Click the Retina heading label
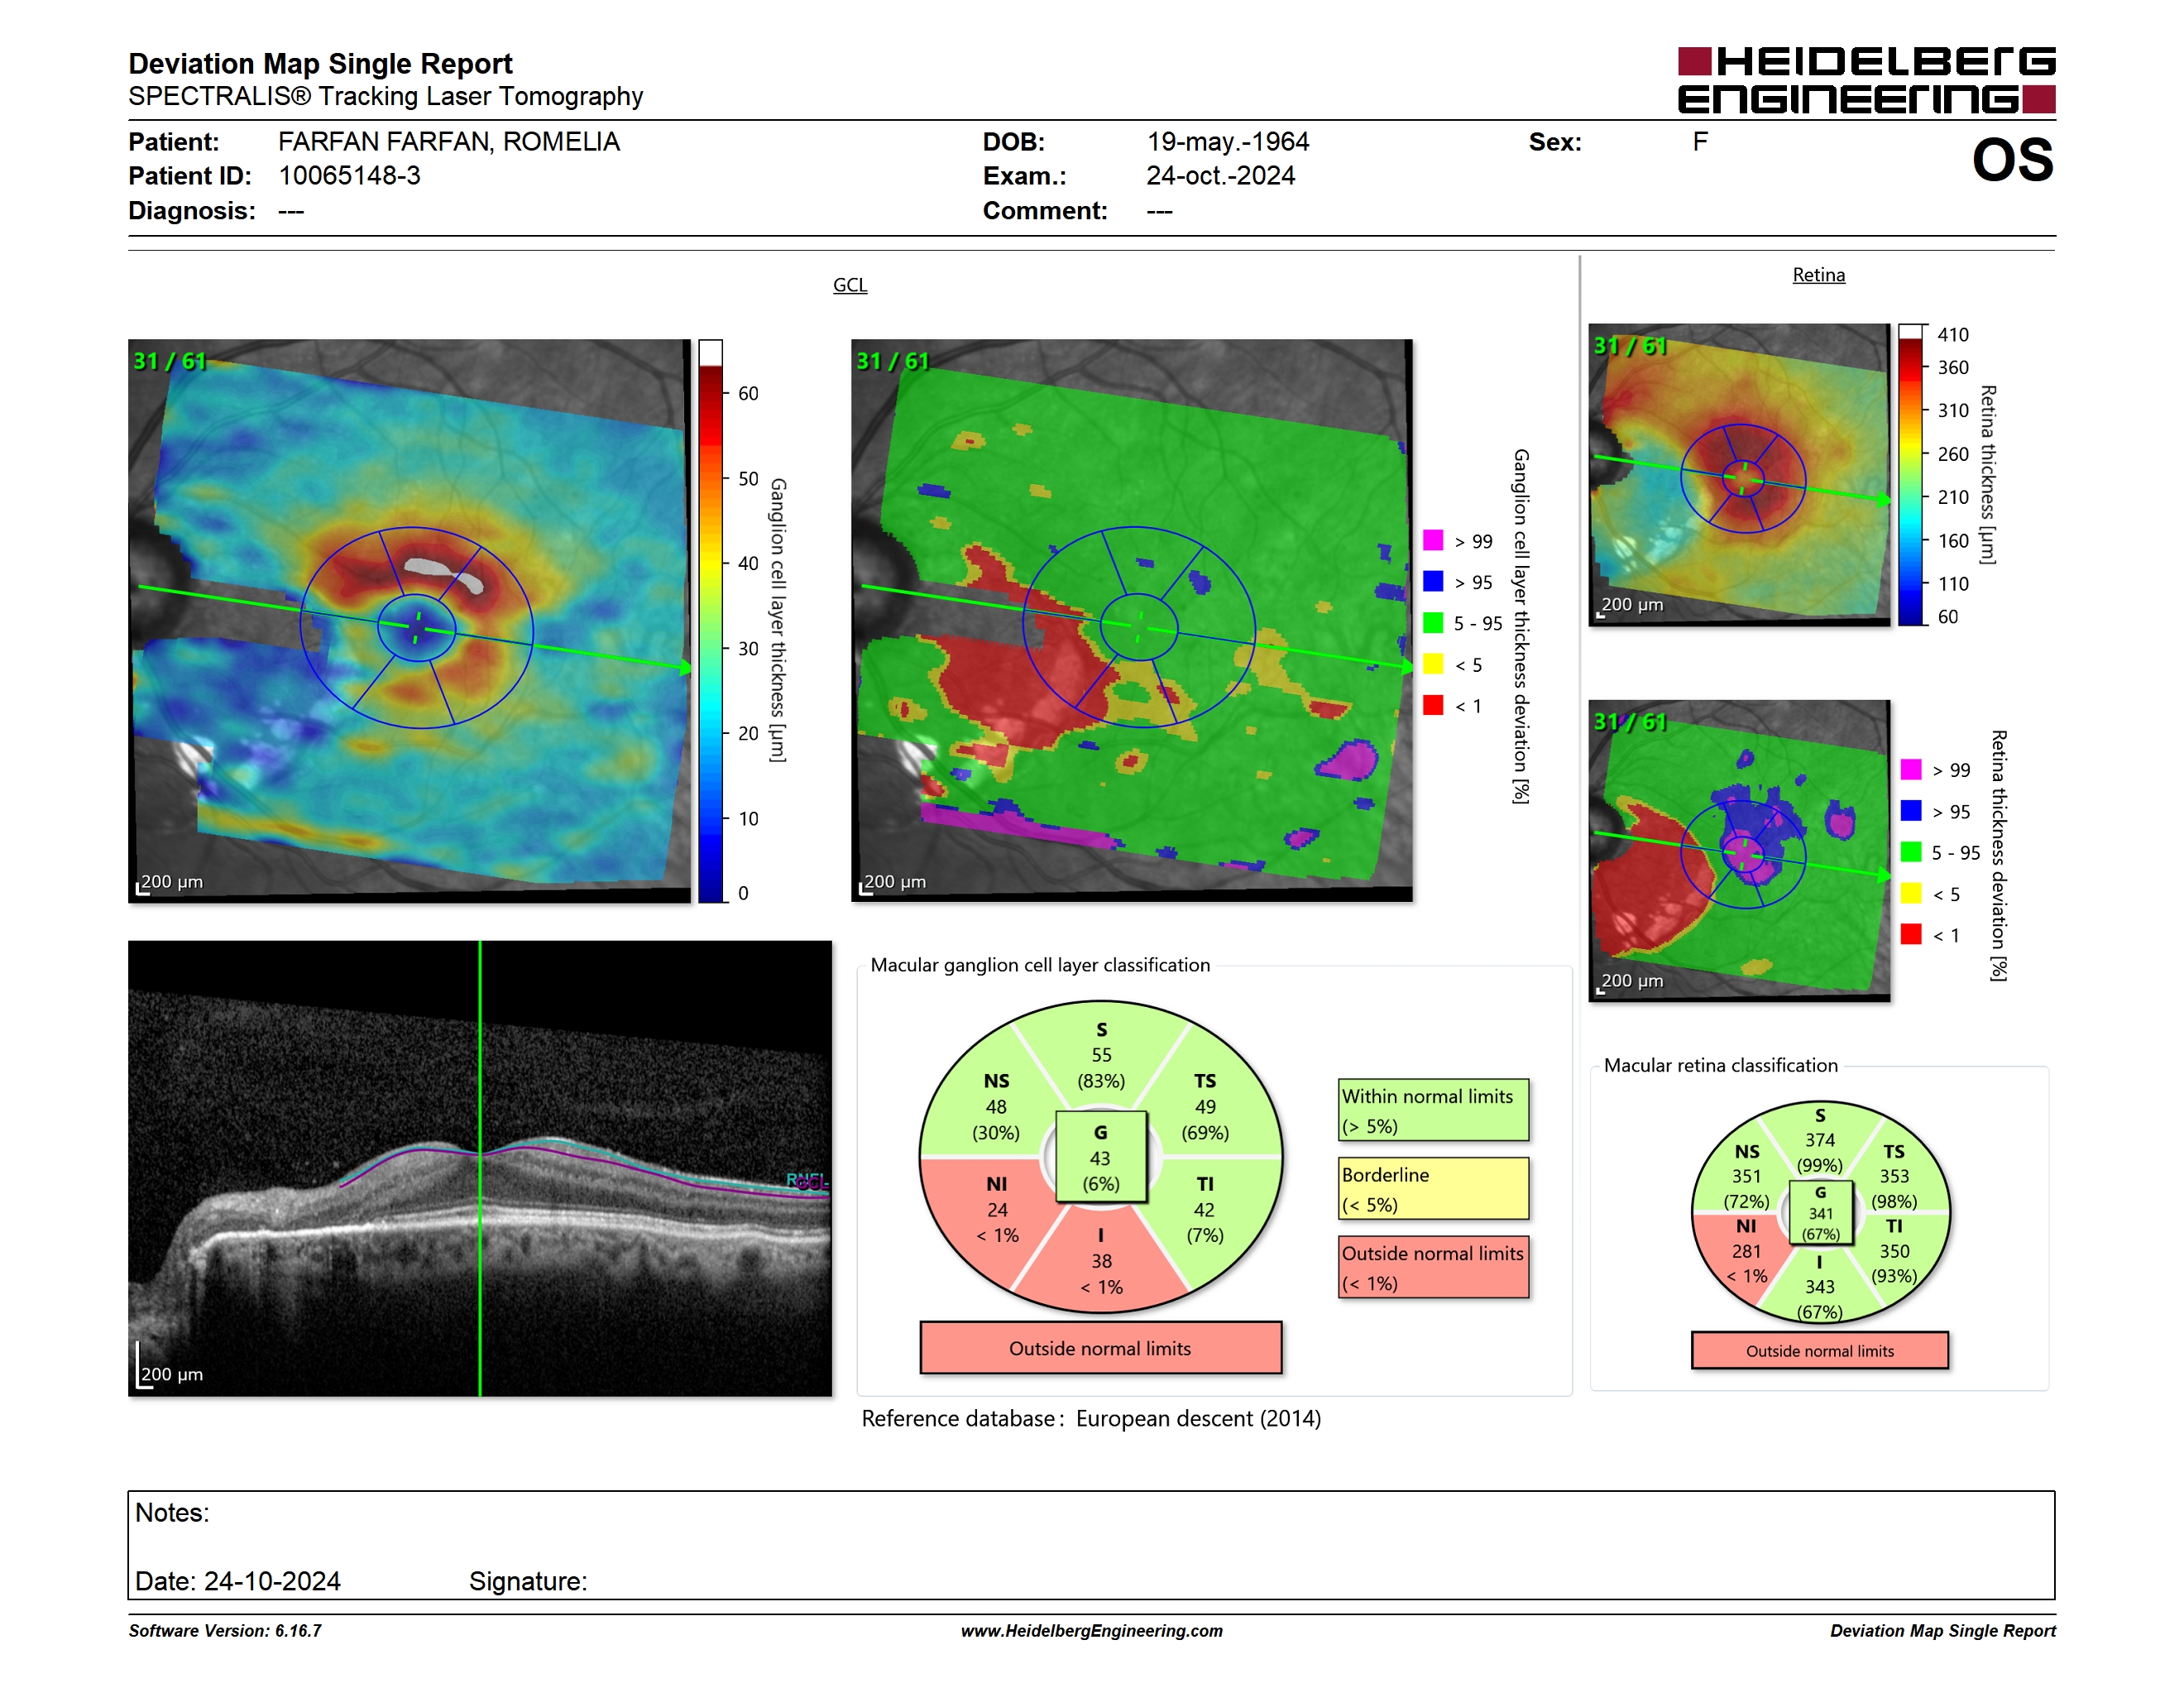This screenshot has width=2184, height=1688. 1818,275
